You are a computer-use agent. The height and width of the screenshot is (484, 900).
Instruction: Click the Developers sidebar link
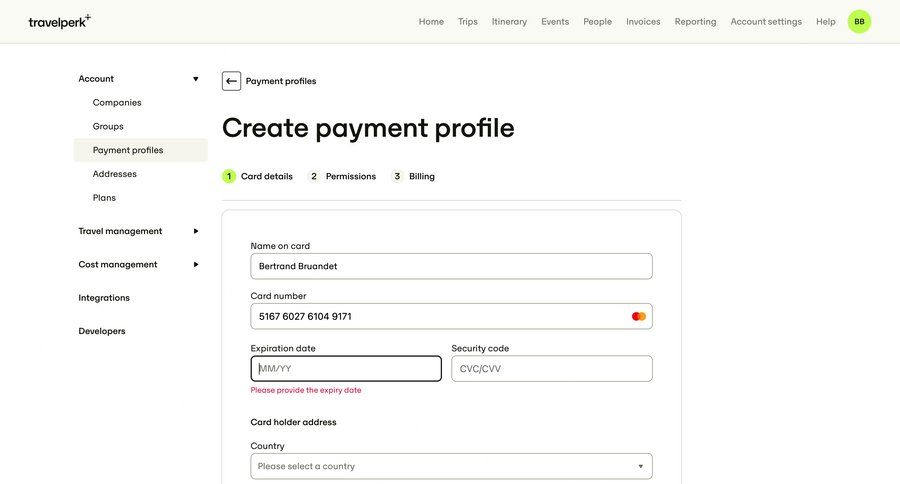coord(102,331)
